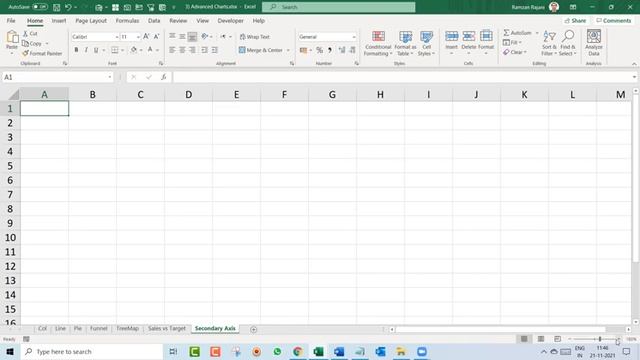
Task: Click the Save icon in title bar
Action: 56,7
